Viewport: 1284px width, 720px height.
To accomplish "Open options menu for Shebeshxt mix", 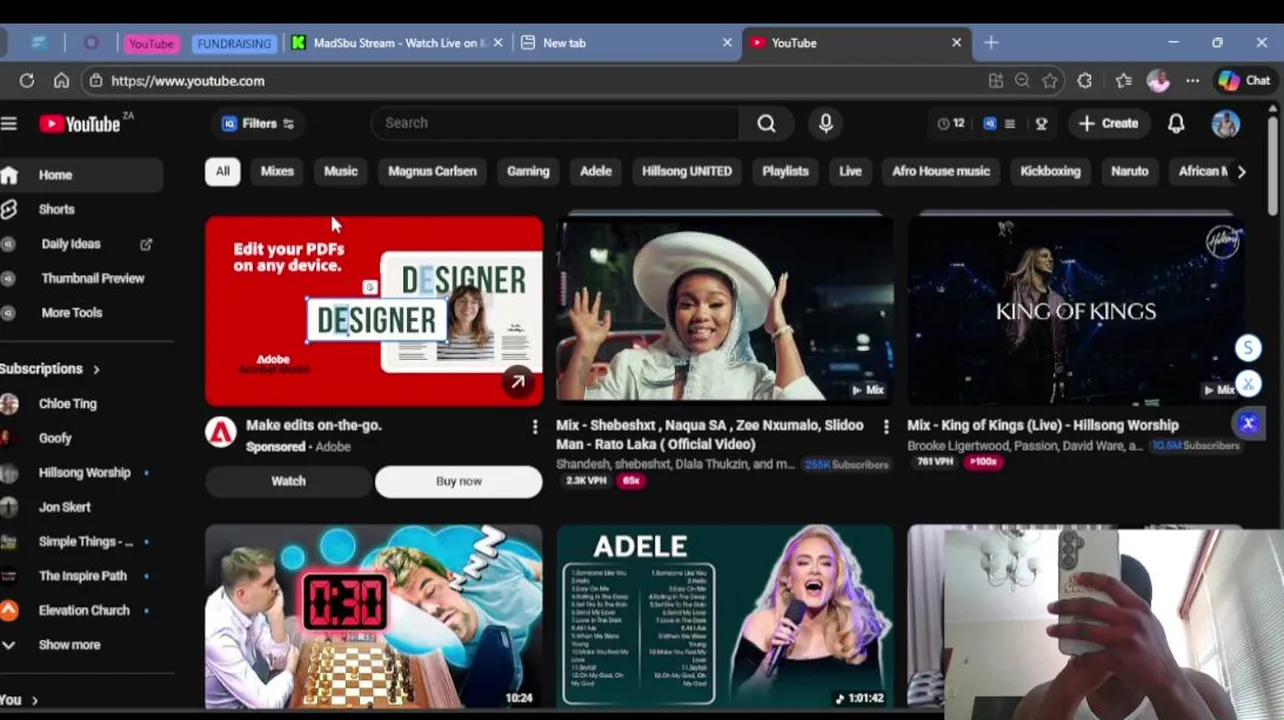I will pyautogui.click(x=886, y=427).
